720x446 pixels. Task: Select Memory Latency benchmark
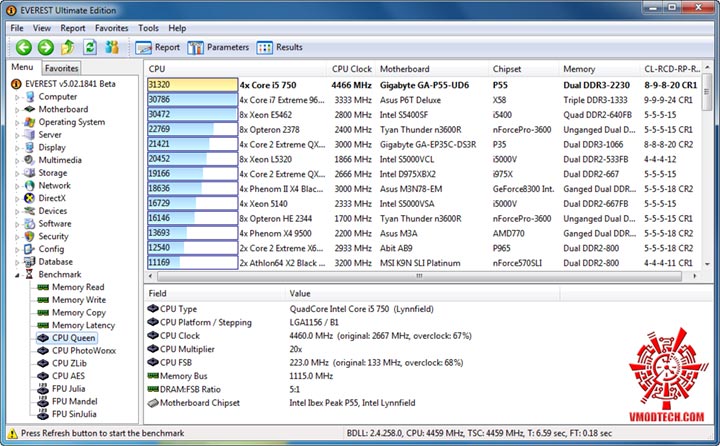pos(84,325)
